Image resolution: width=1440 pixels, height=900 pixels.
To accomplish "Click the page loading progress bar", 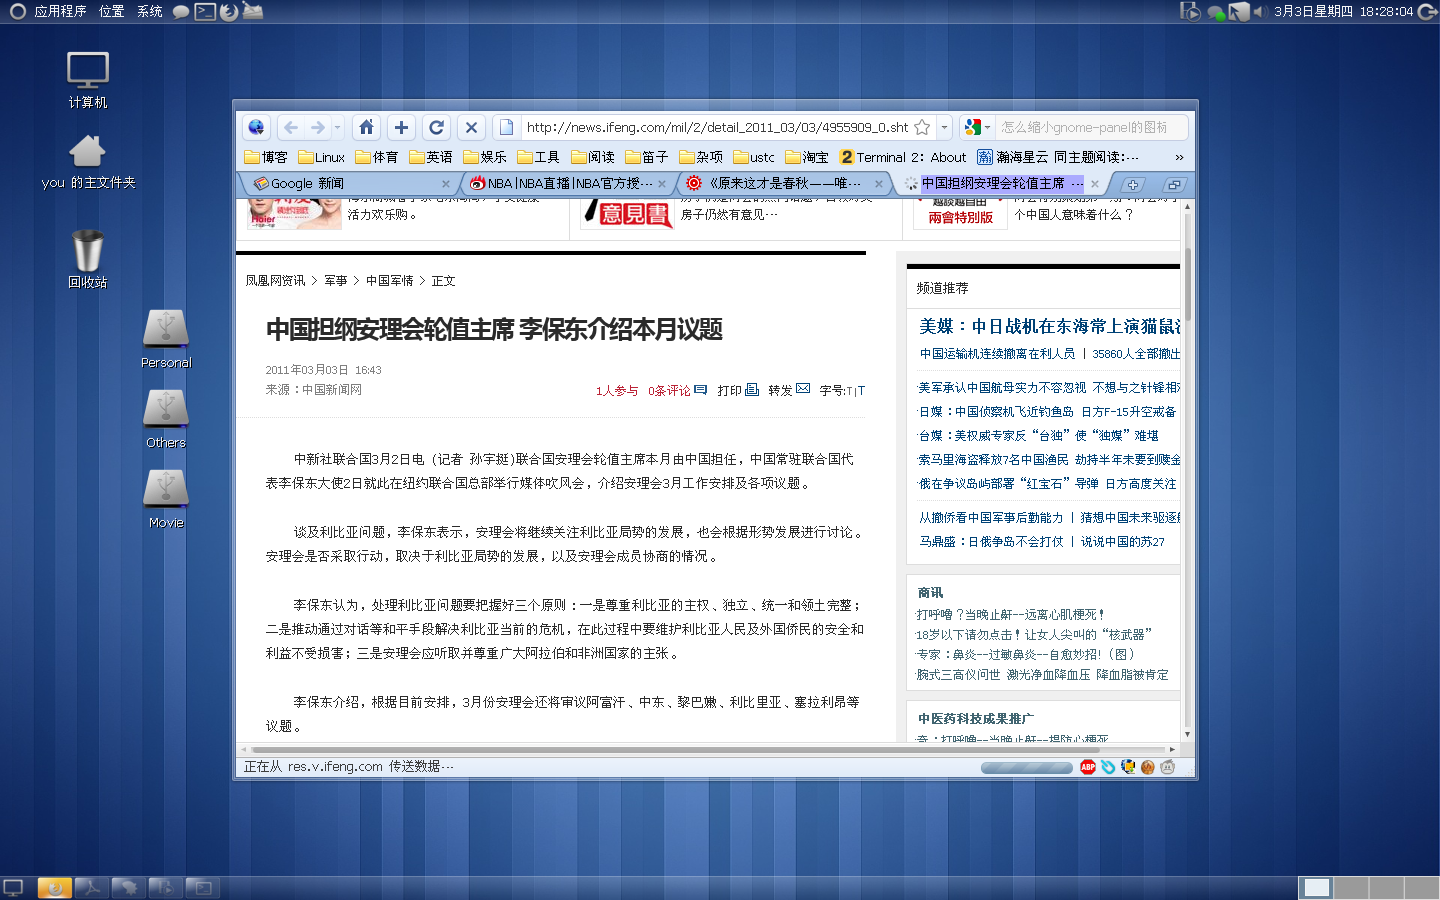I will [1027, 768].
